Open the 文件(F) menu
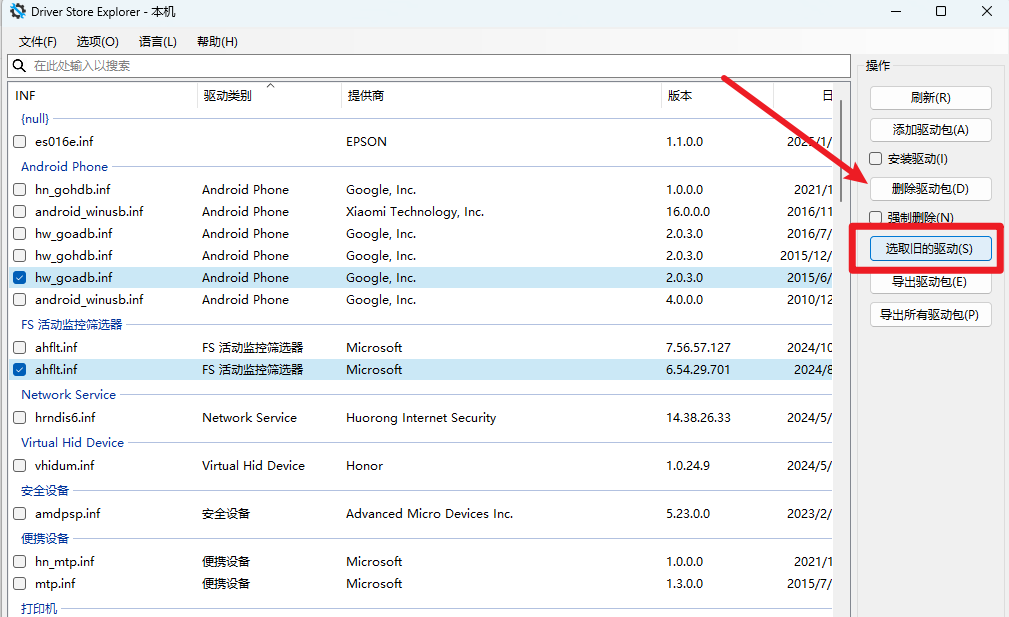 (x=37, y=42)
